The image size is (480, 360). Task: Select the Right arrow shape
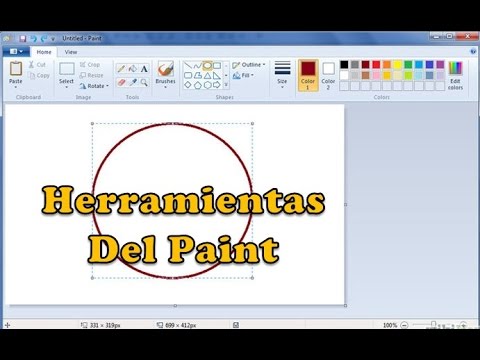coord(217,85)
